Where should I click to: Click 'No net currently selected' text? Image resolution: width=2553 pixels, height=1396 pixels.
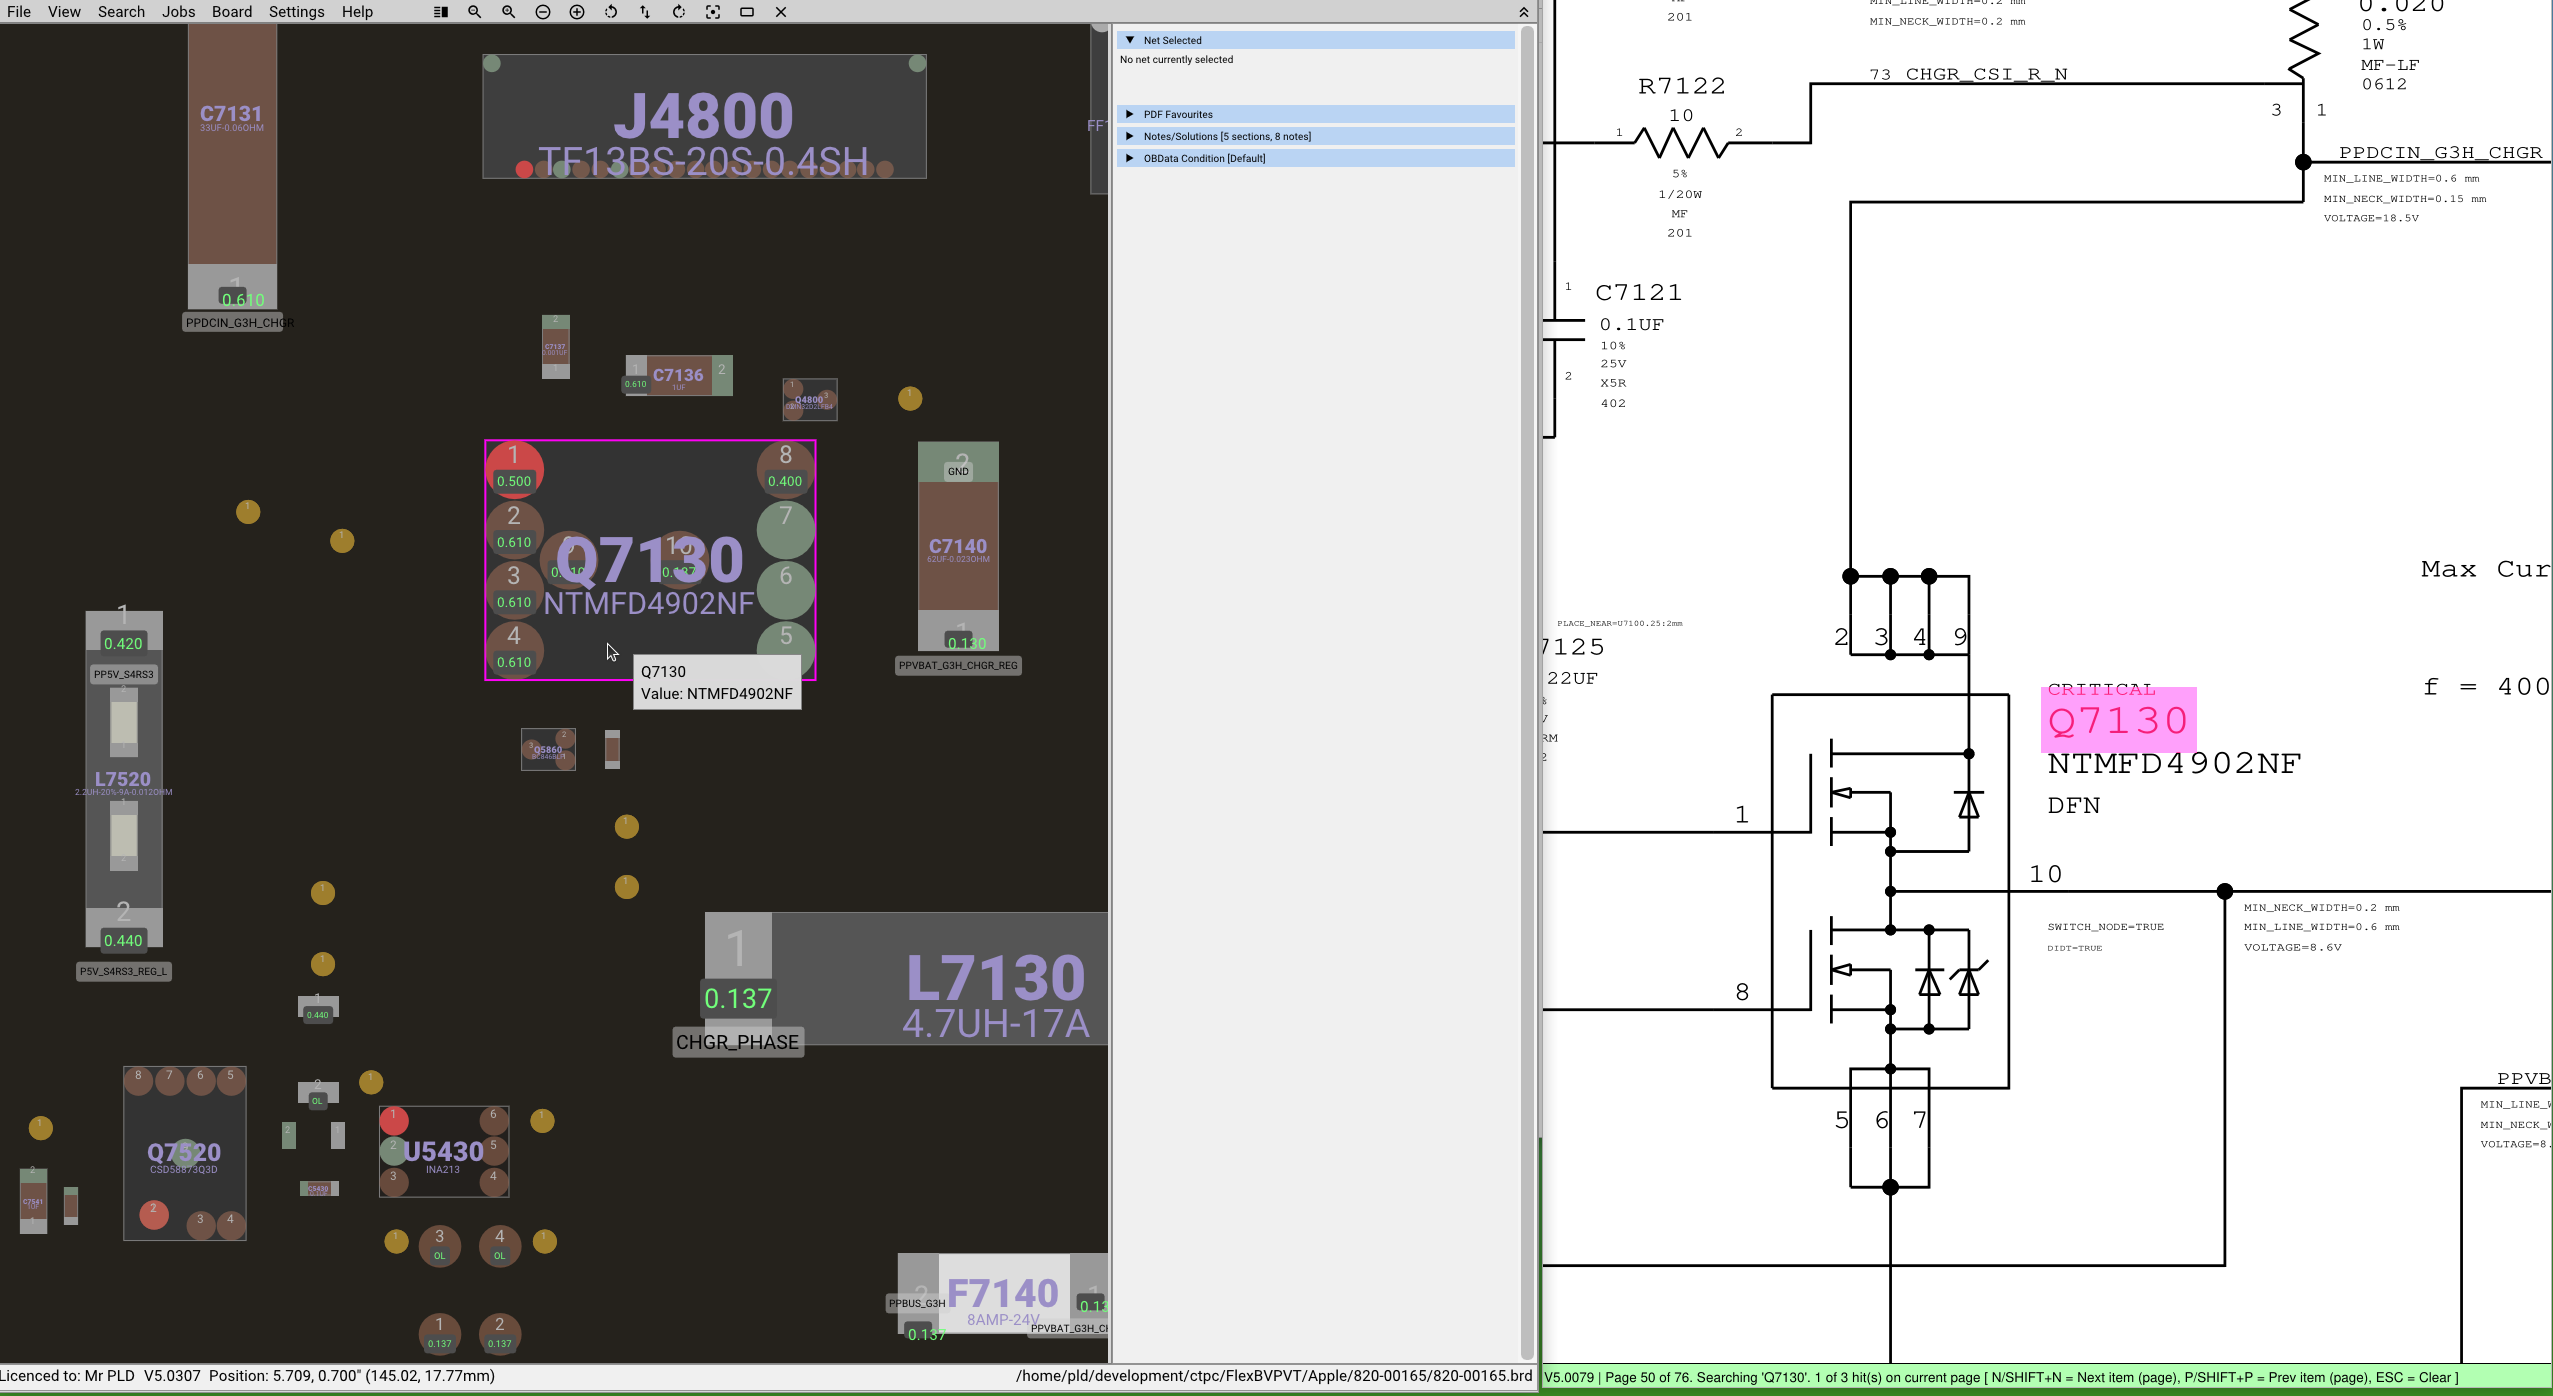pos(1176,60)
